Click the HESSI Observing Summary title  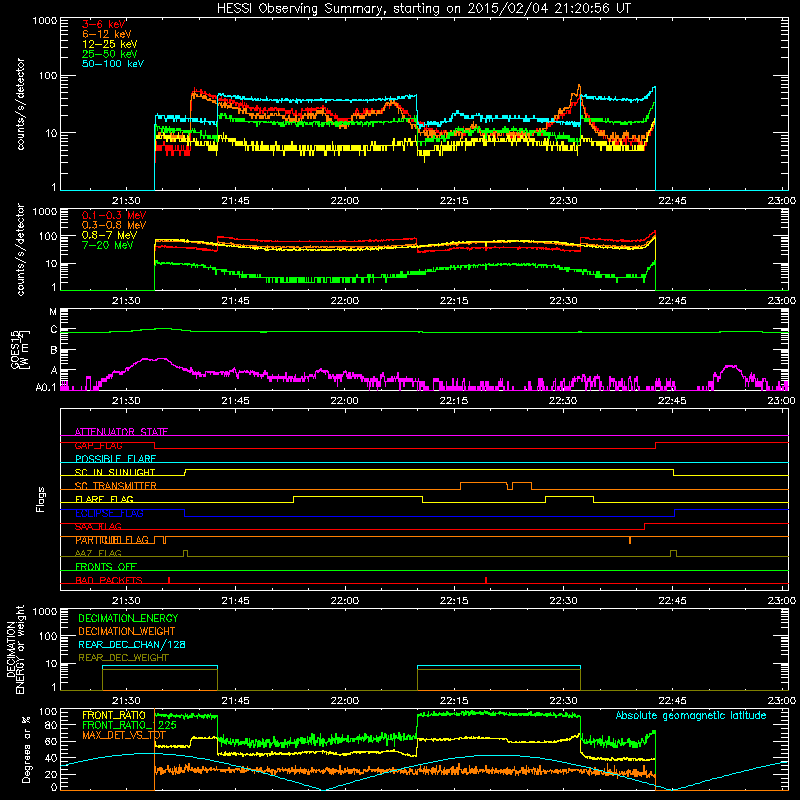coord(424,9)
